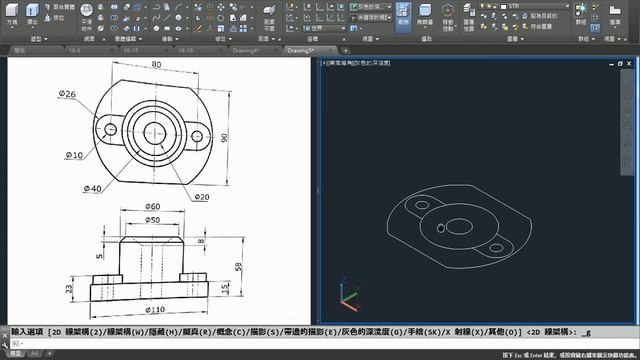
Task: Select the Rectangle tool in 繪製 panel
Action: pos(167,28)
